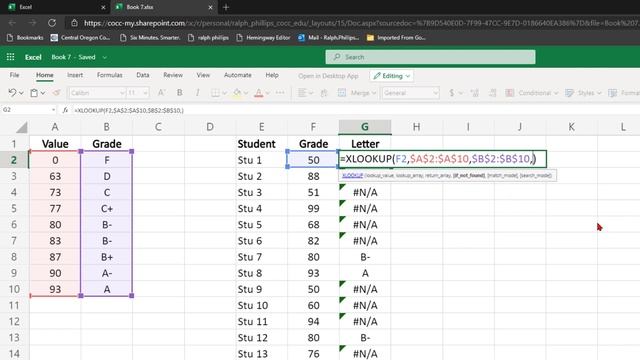Click the Borders icon

(215, 93)
